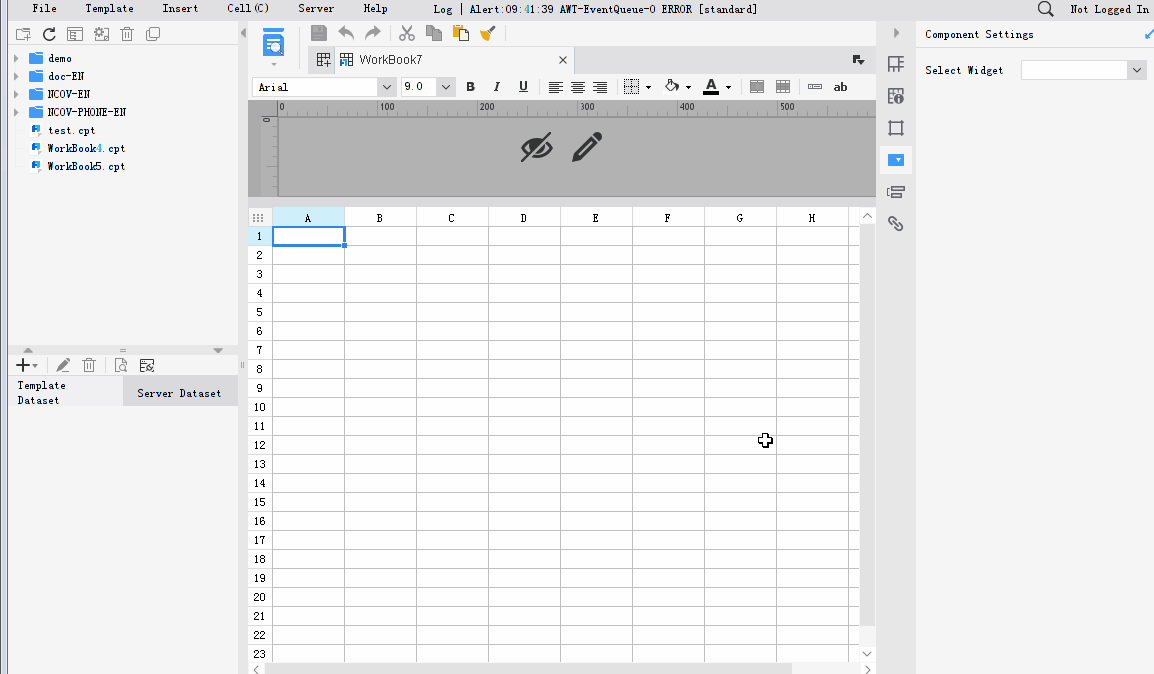Open the fill background color picker
This screenshot has height=674, width=1154.
point(672,86)
